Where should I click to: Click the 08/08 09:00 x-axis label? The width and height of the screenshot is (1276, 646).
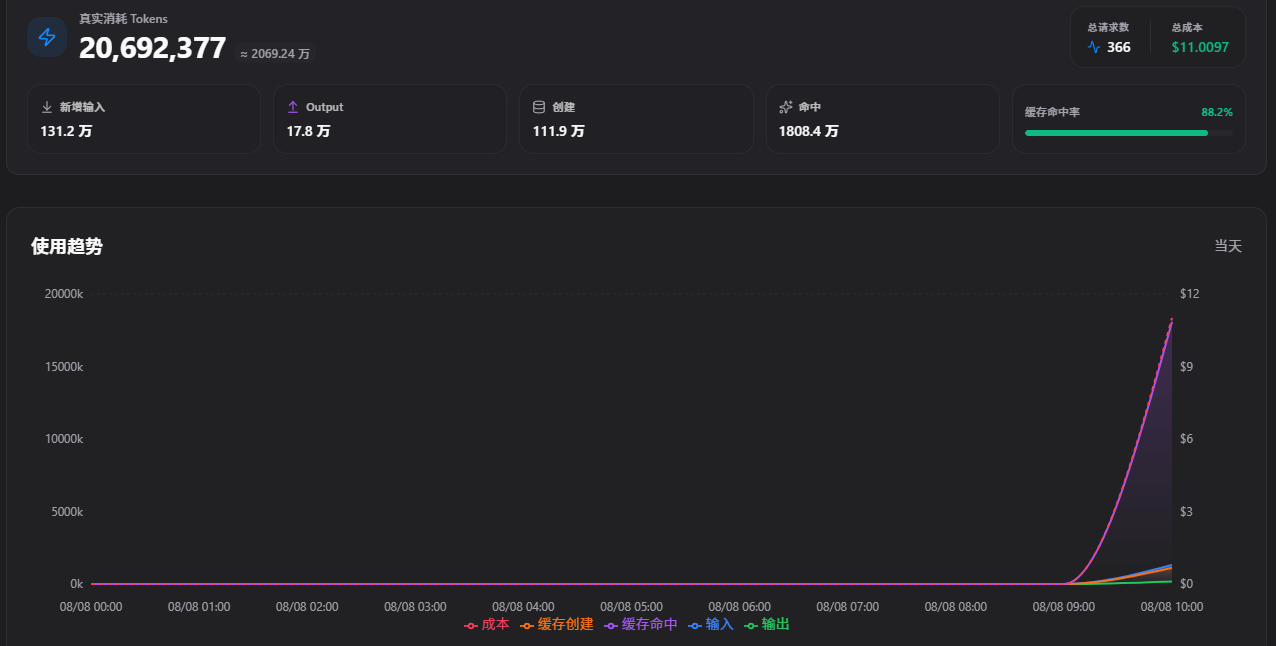[x=1063, y=607]
